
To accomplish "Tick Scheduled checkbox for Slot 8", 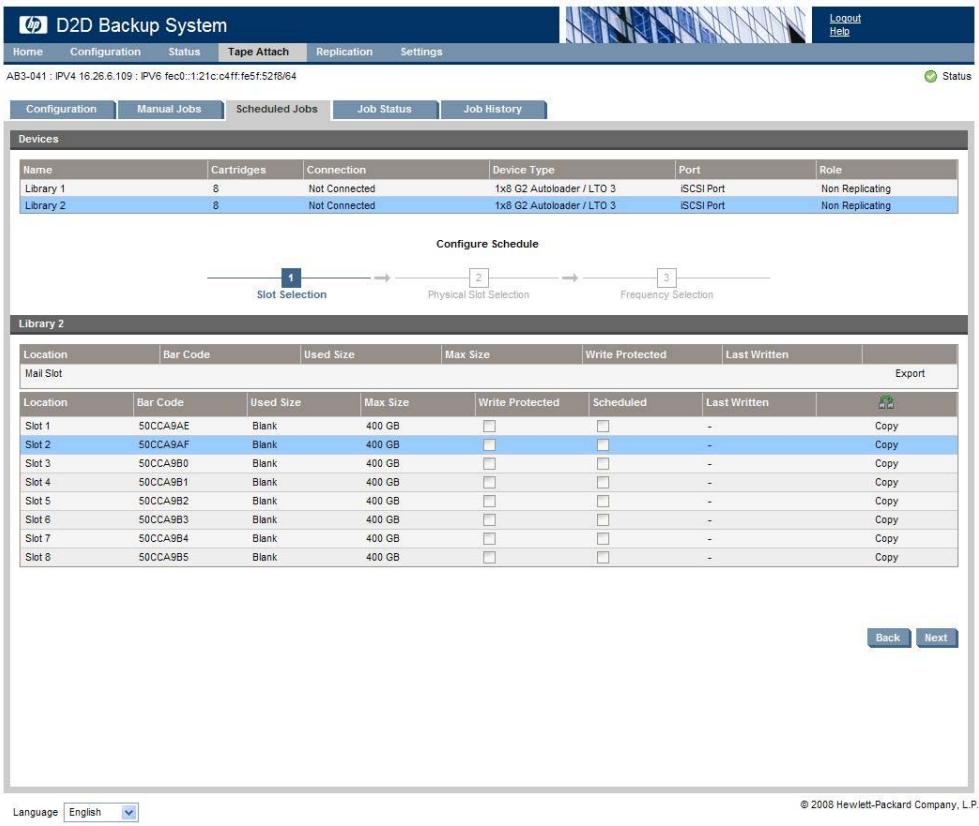I will (x=603, y=557).
